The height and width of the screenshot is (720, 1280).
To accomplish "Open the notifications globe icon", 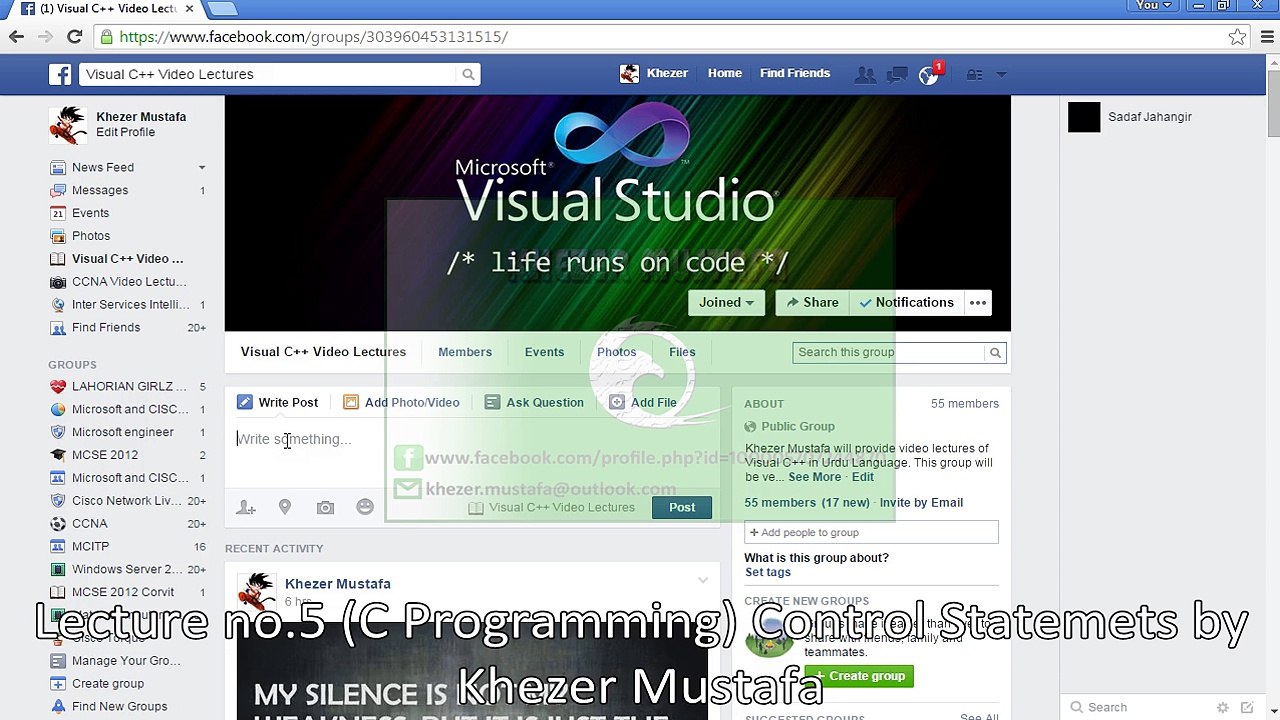I will 929,74.
